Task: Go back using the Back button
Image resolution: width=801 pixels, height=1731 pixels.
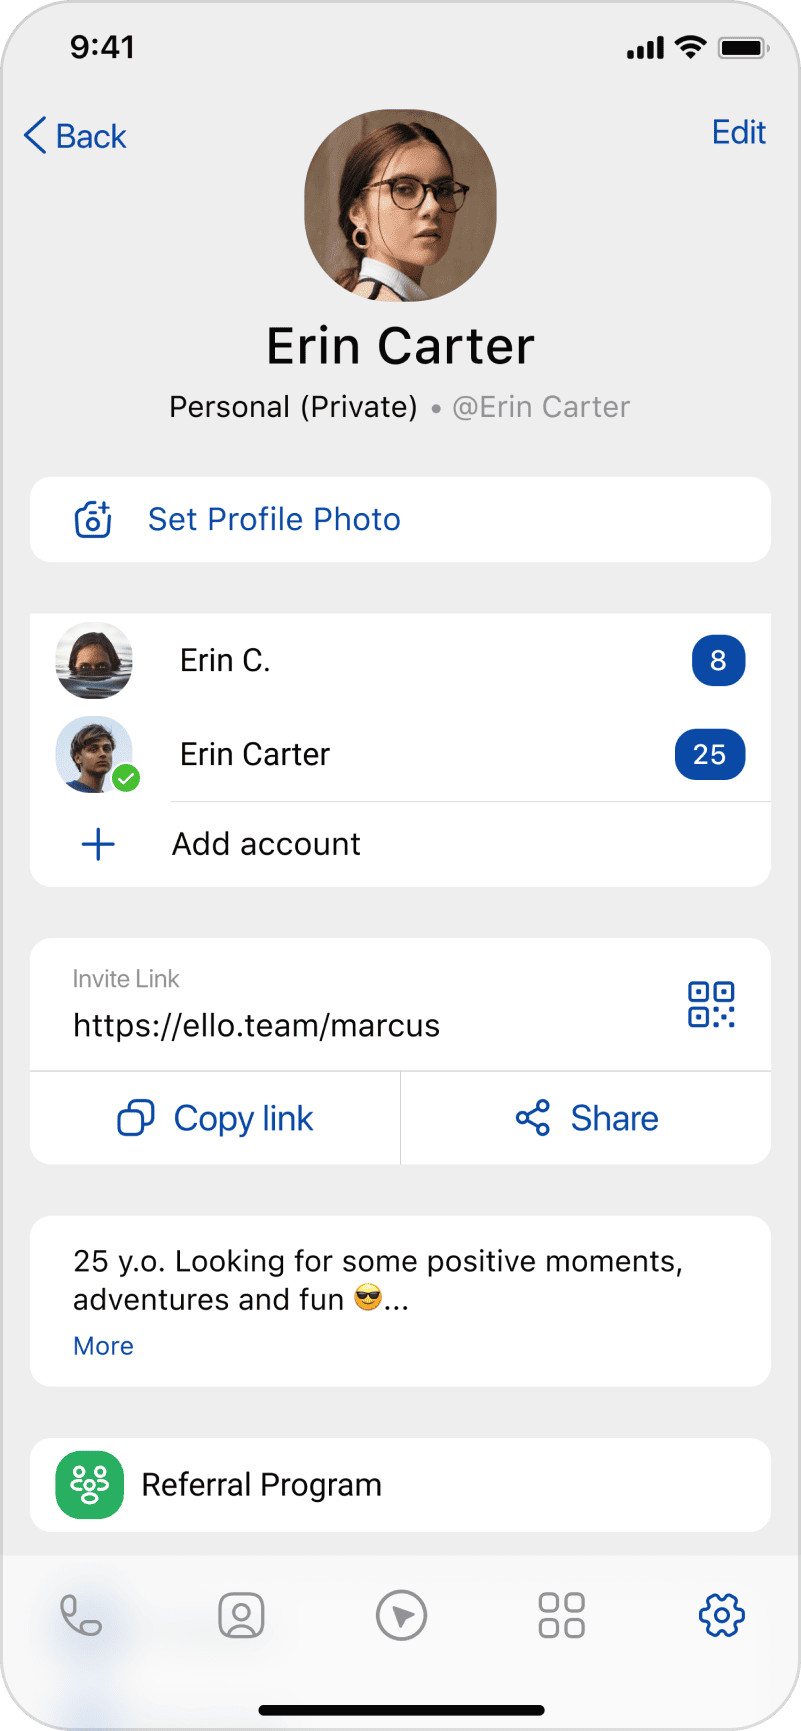Action: pos(76,136)
